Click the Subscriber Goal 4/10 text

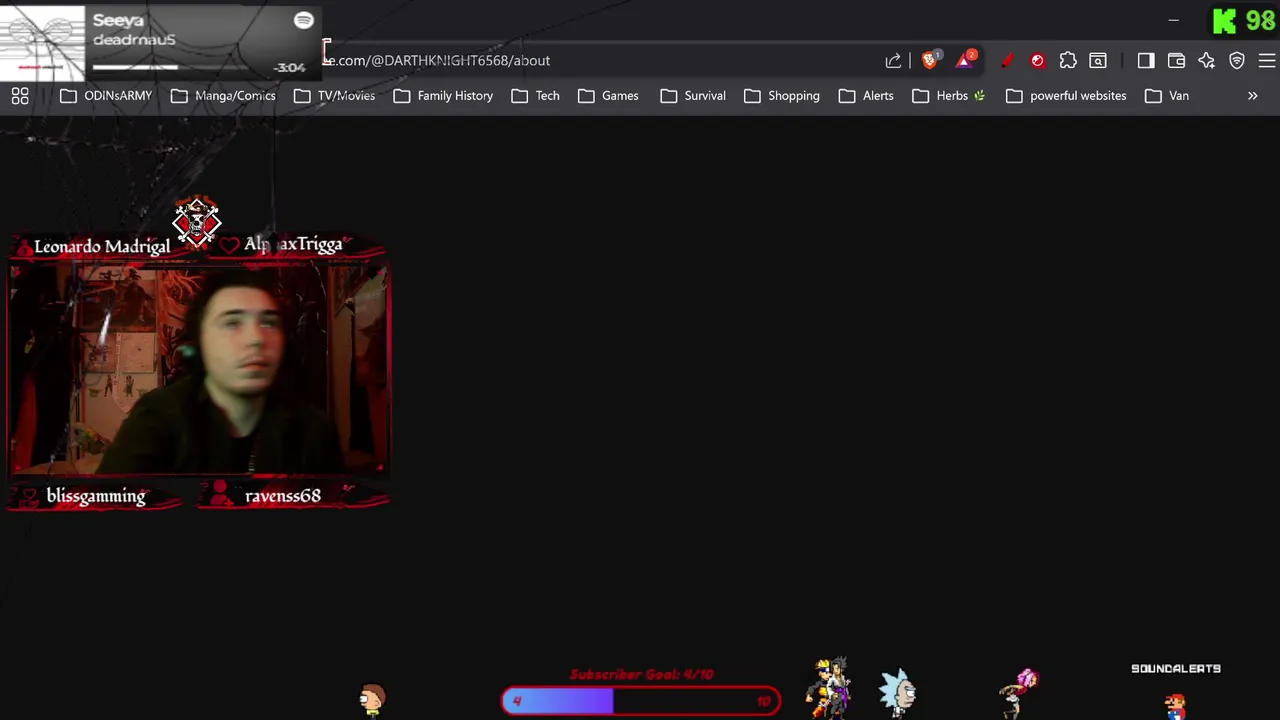[x=641, y=675]
